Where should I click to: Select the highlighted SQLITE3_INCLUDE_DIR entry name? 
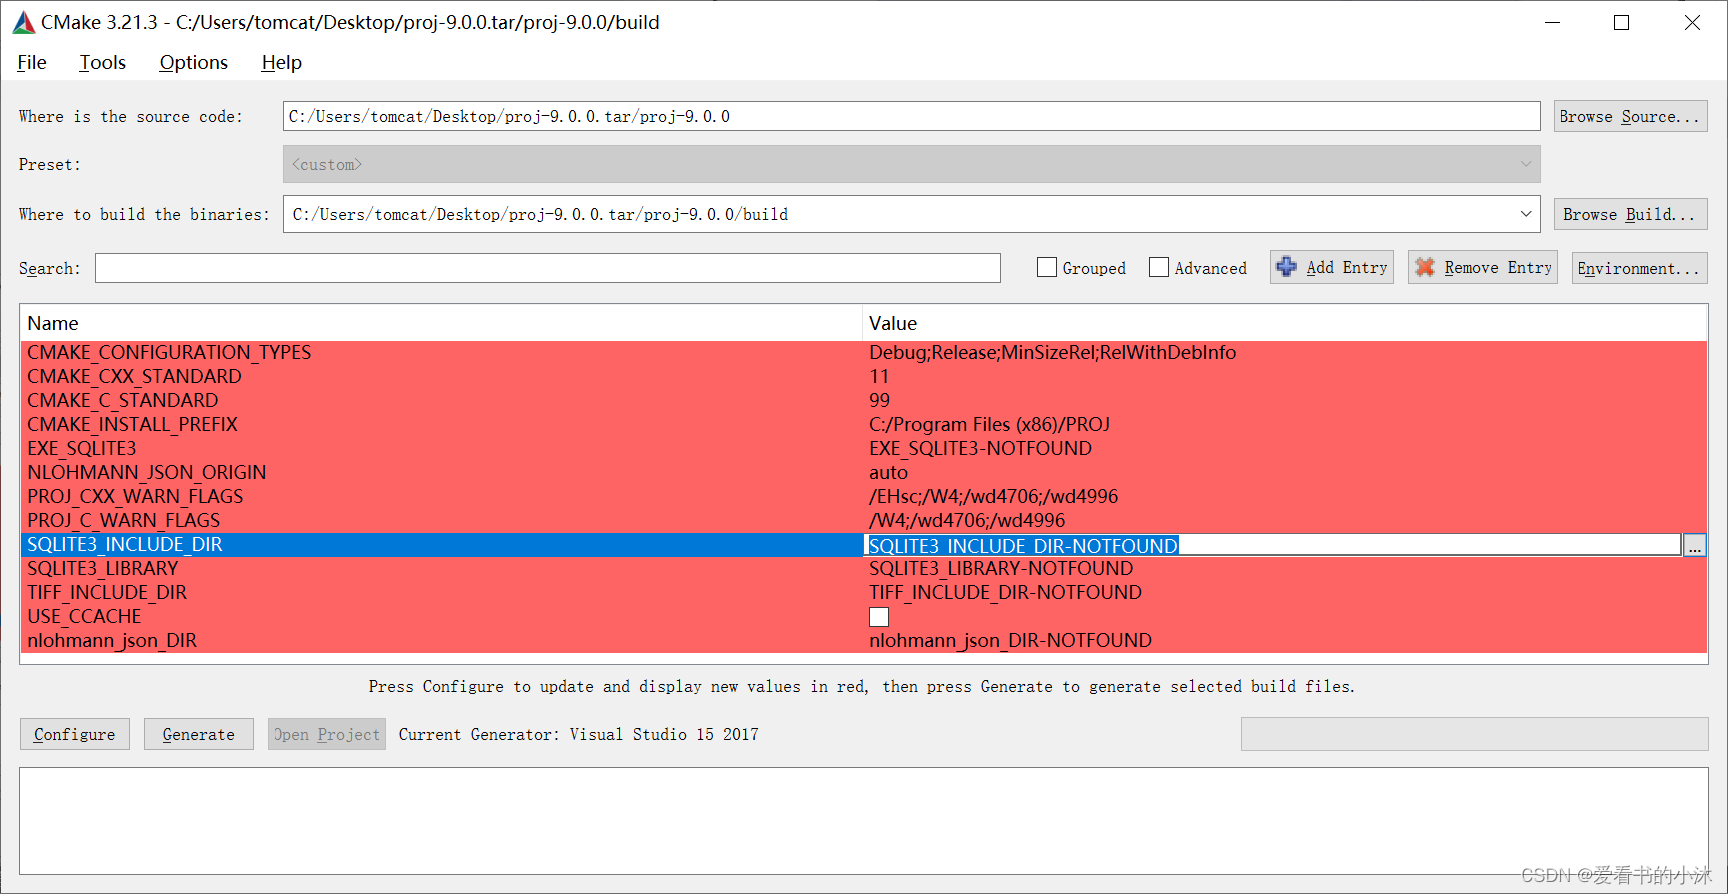[125, 544]
